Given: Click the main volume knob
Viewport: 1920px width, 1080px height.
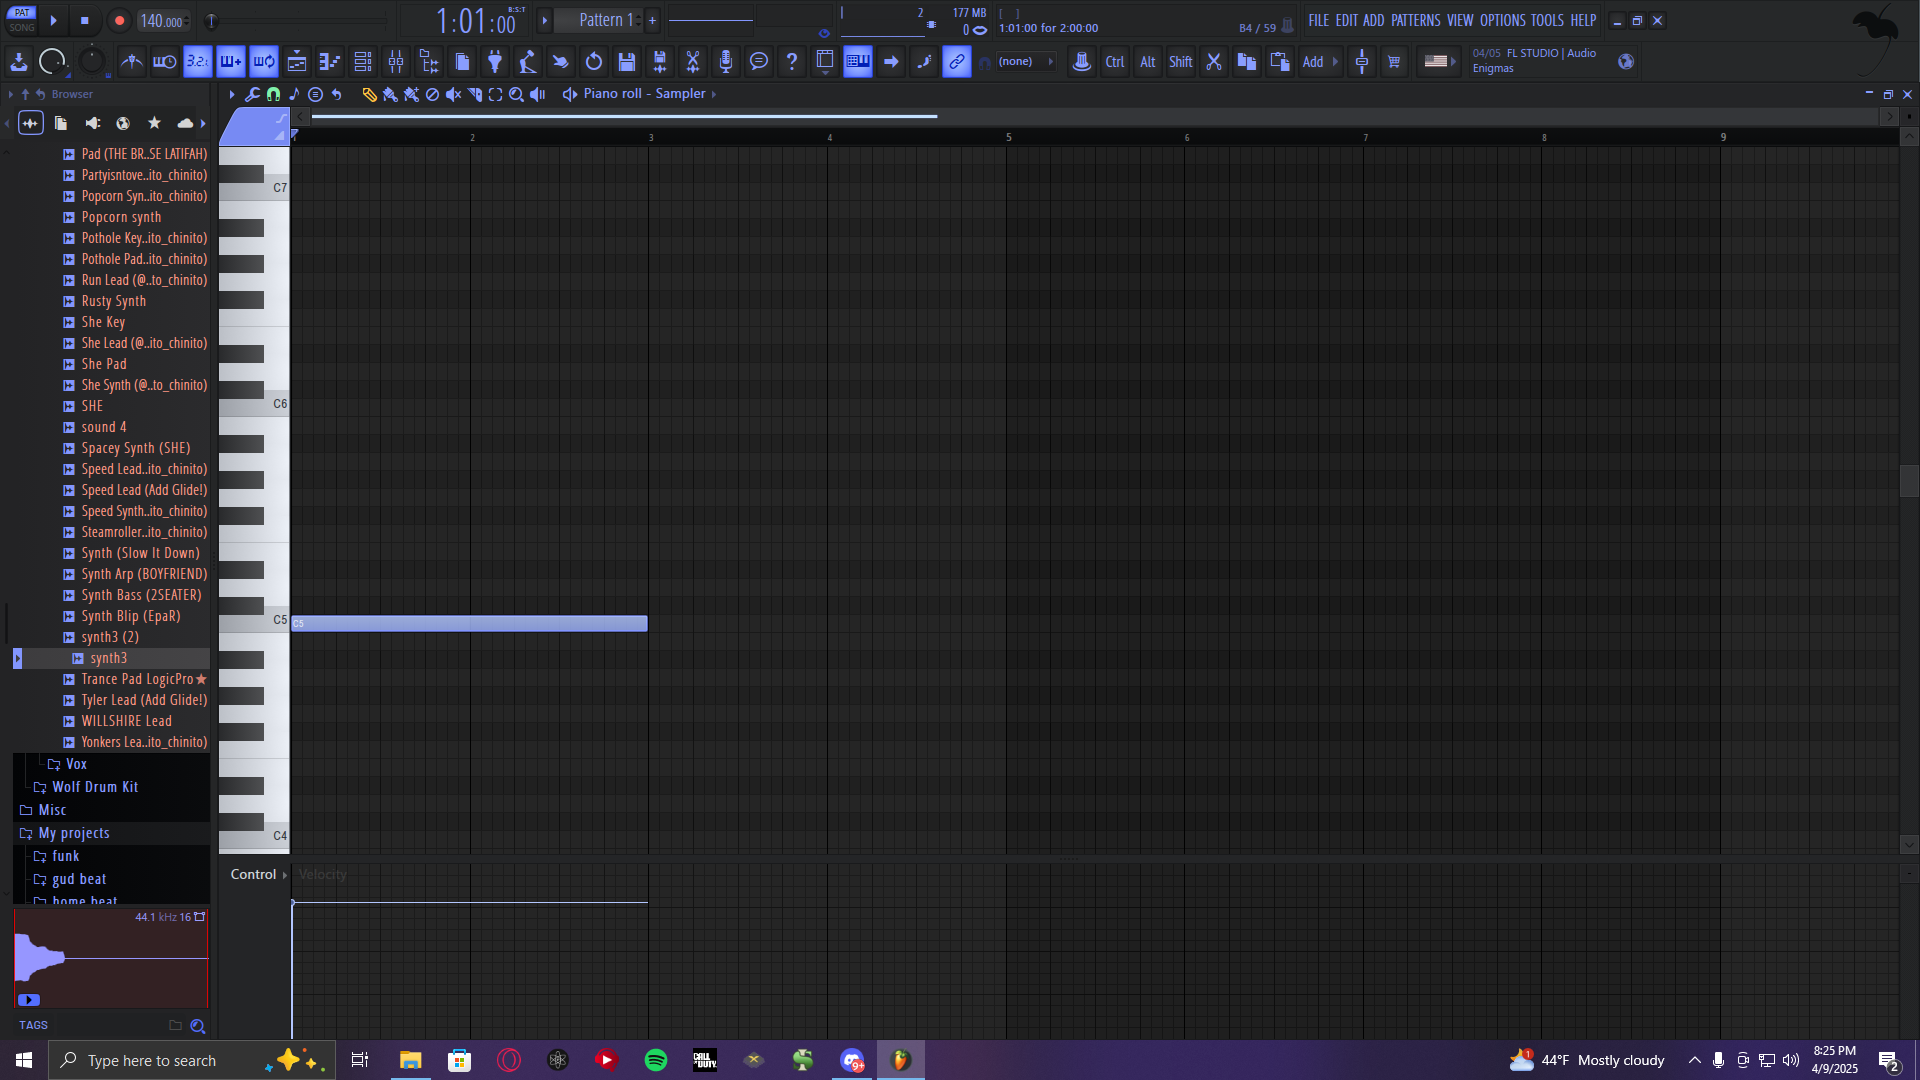Looking at the screenshot, I should click(52, 62).
